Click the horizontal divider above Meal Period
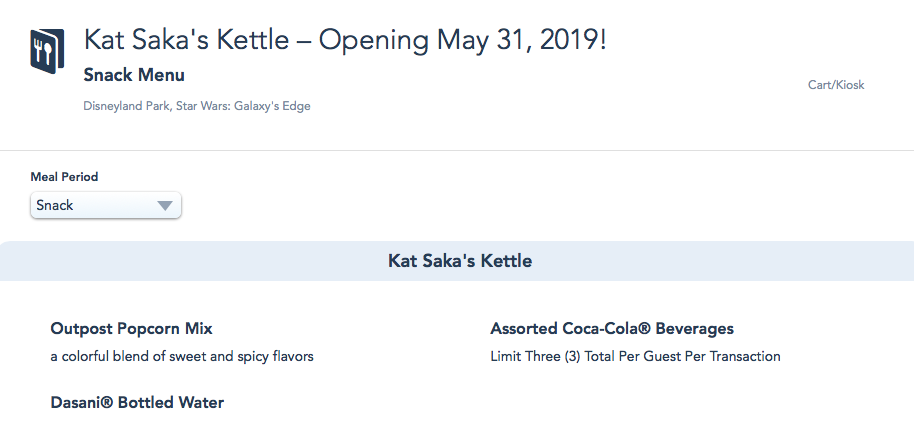 457,151
